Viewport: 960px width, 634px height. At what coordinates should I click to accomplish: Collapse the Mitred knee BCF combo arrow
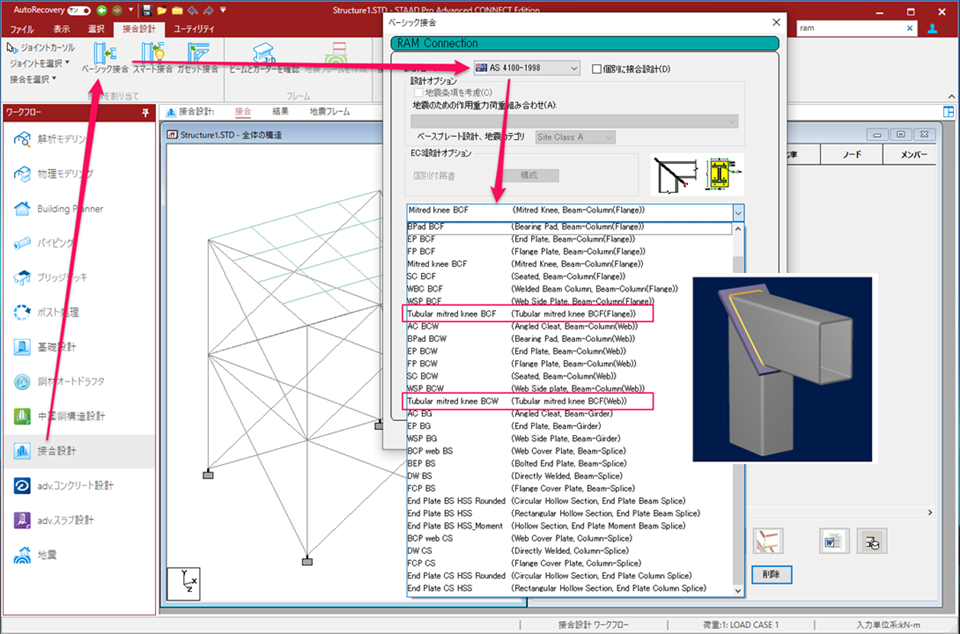click(x=738, y=212)
